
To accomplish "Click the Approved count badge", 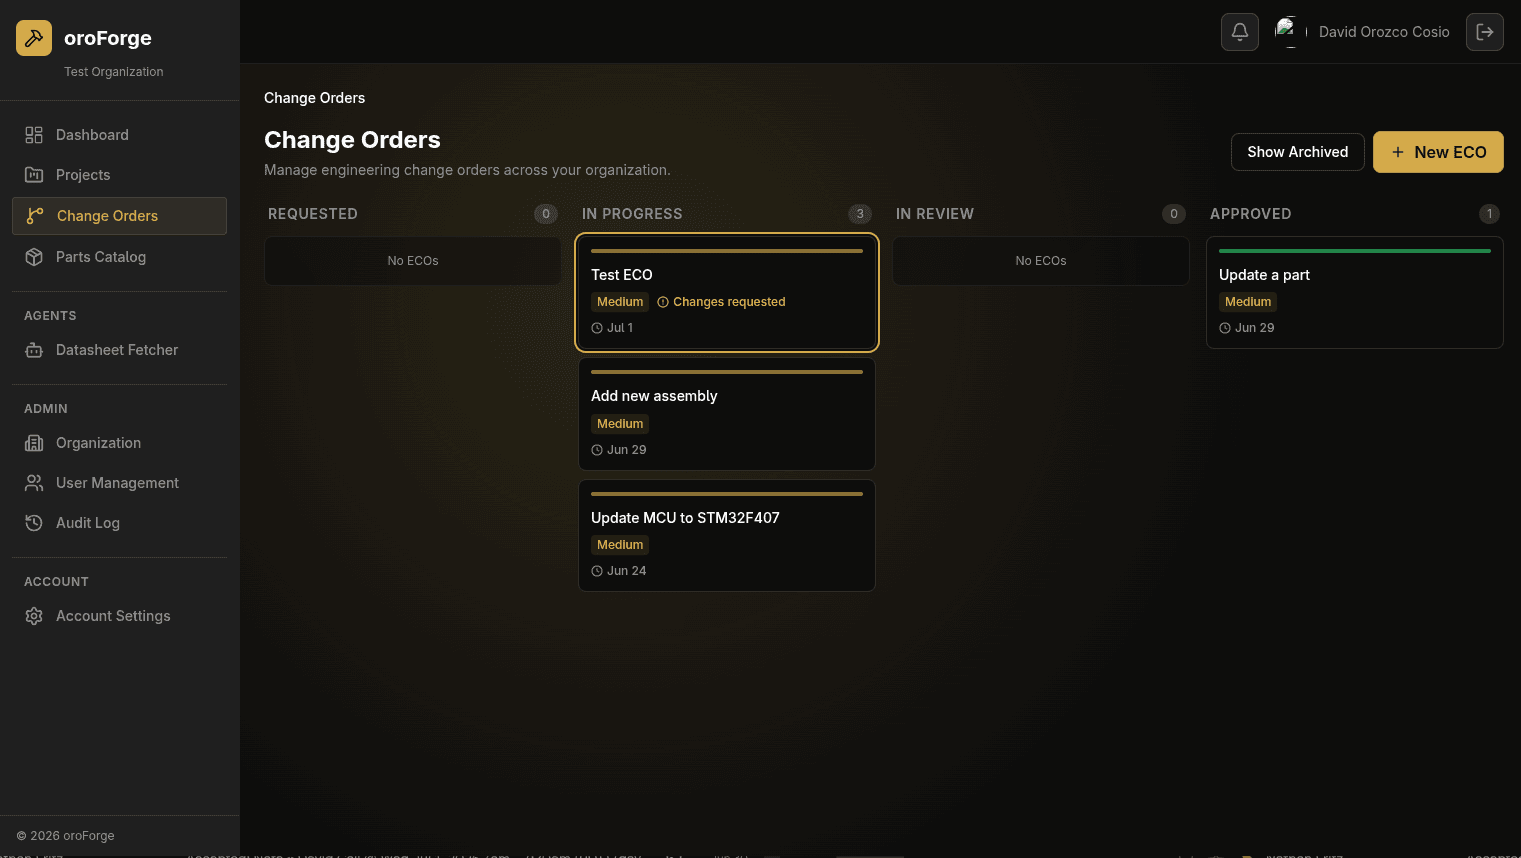I will point(1489,214).
